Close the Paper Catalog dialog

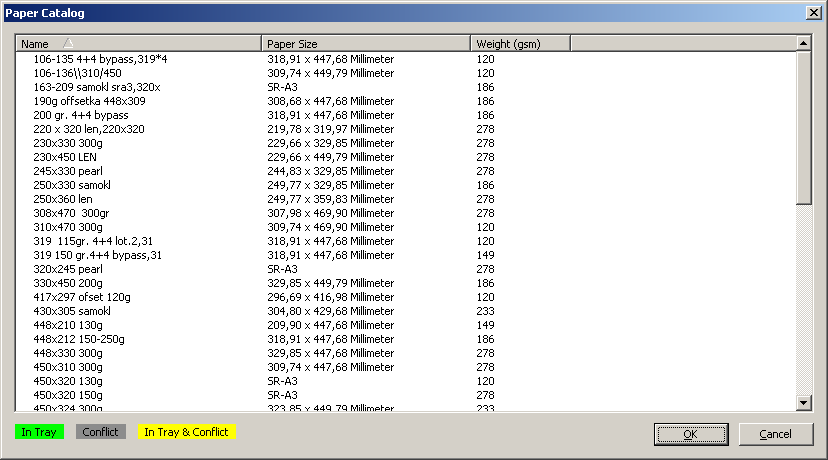[x=814, y=13]
